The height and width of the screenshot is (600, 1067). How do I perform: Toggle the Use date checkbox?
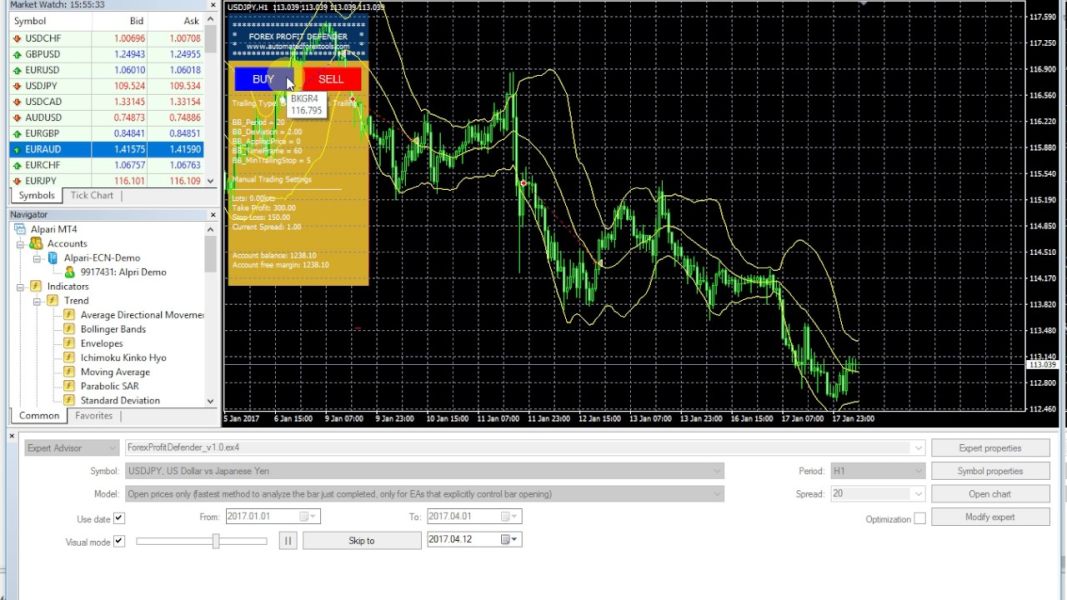[119, 518]
